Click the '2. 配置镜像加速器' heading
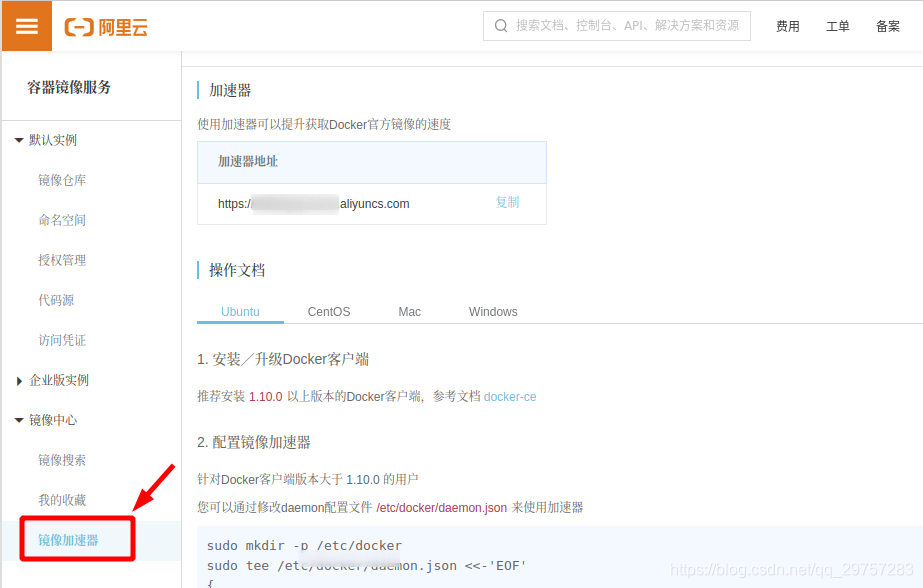 coord(254,443)
